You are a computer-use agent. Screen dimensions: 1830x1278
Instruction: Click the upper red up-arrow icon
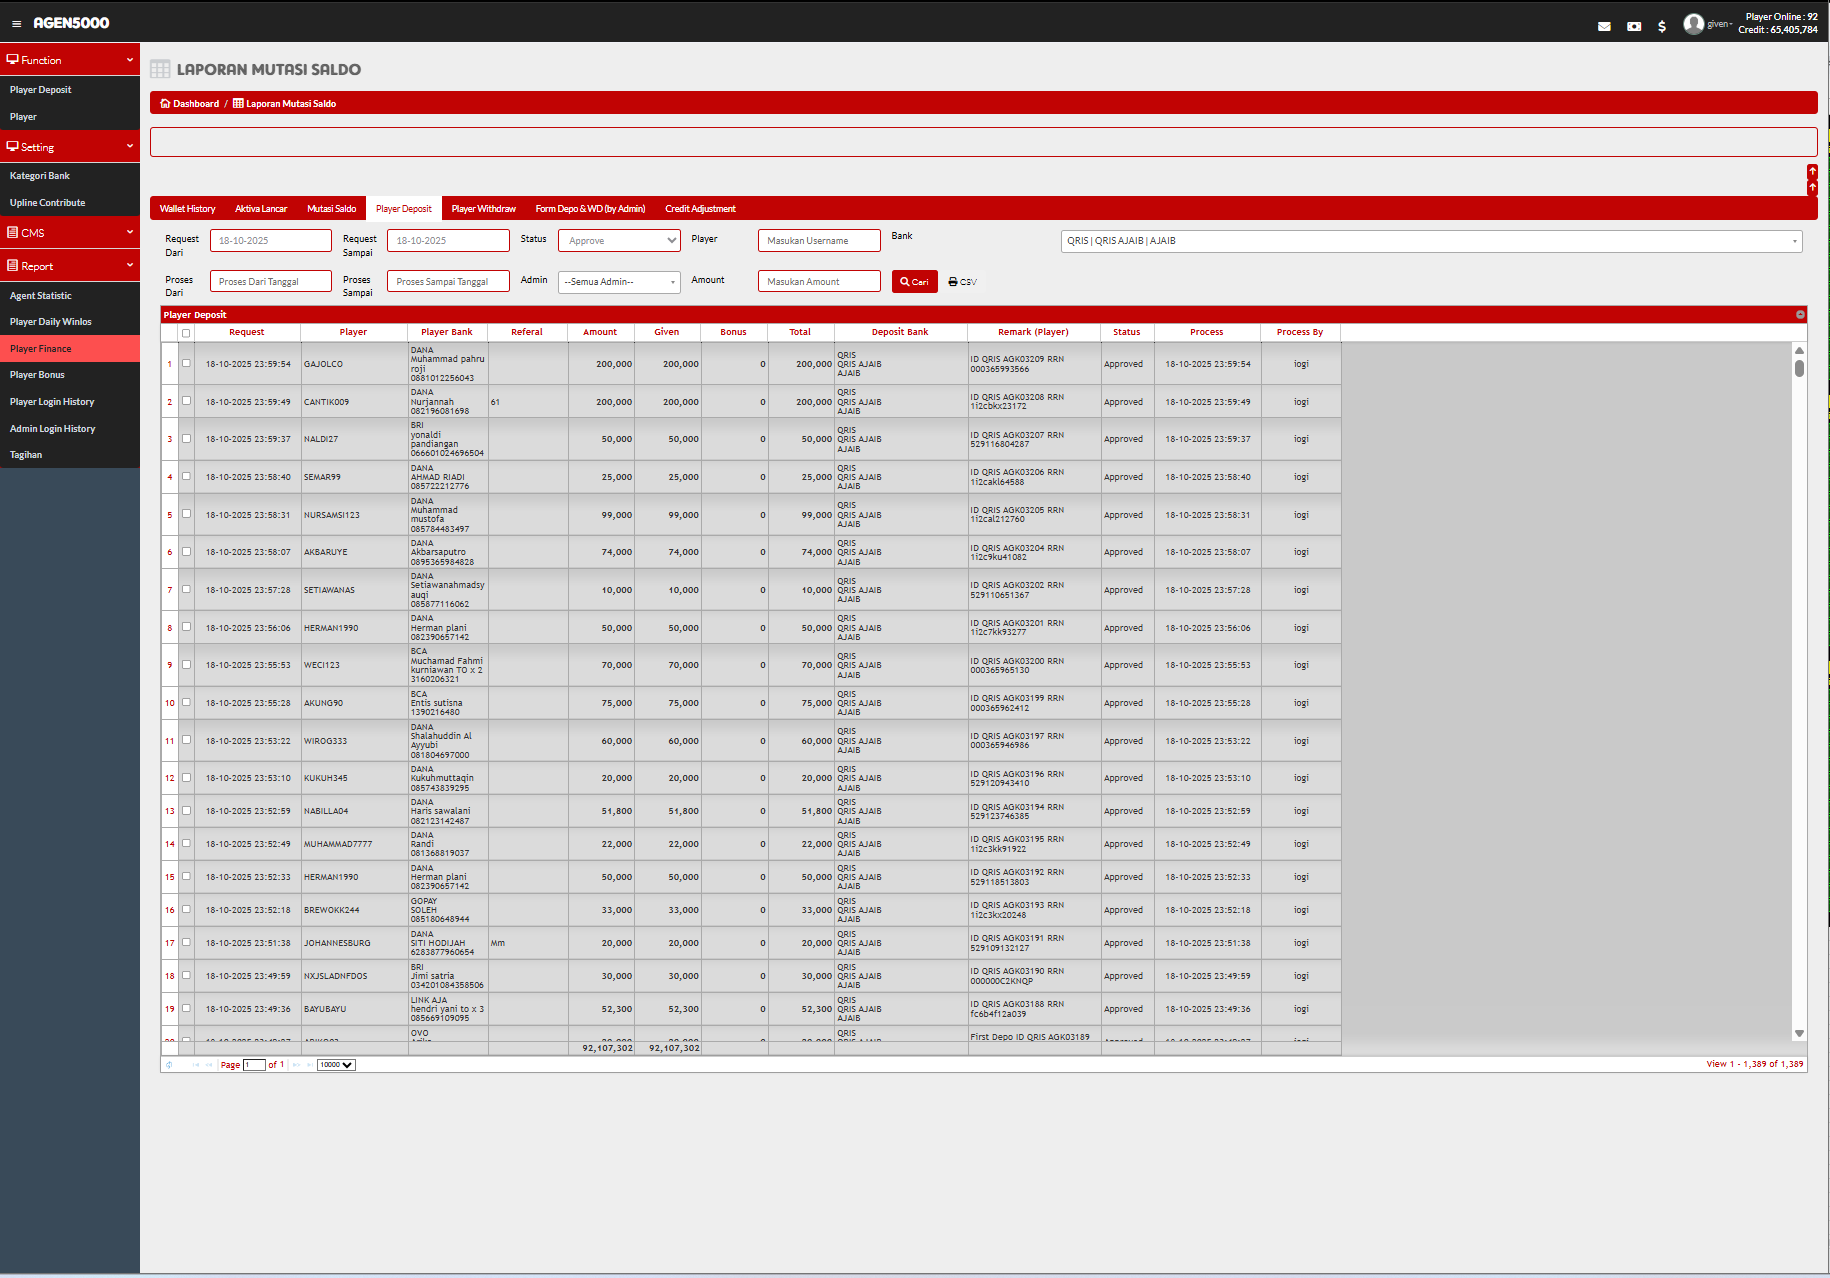point(1812,171)
